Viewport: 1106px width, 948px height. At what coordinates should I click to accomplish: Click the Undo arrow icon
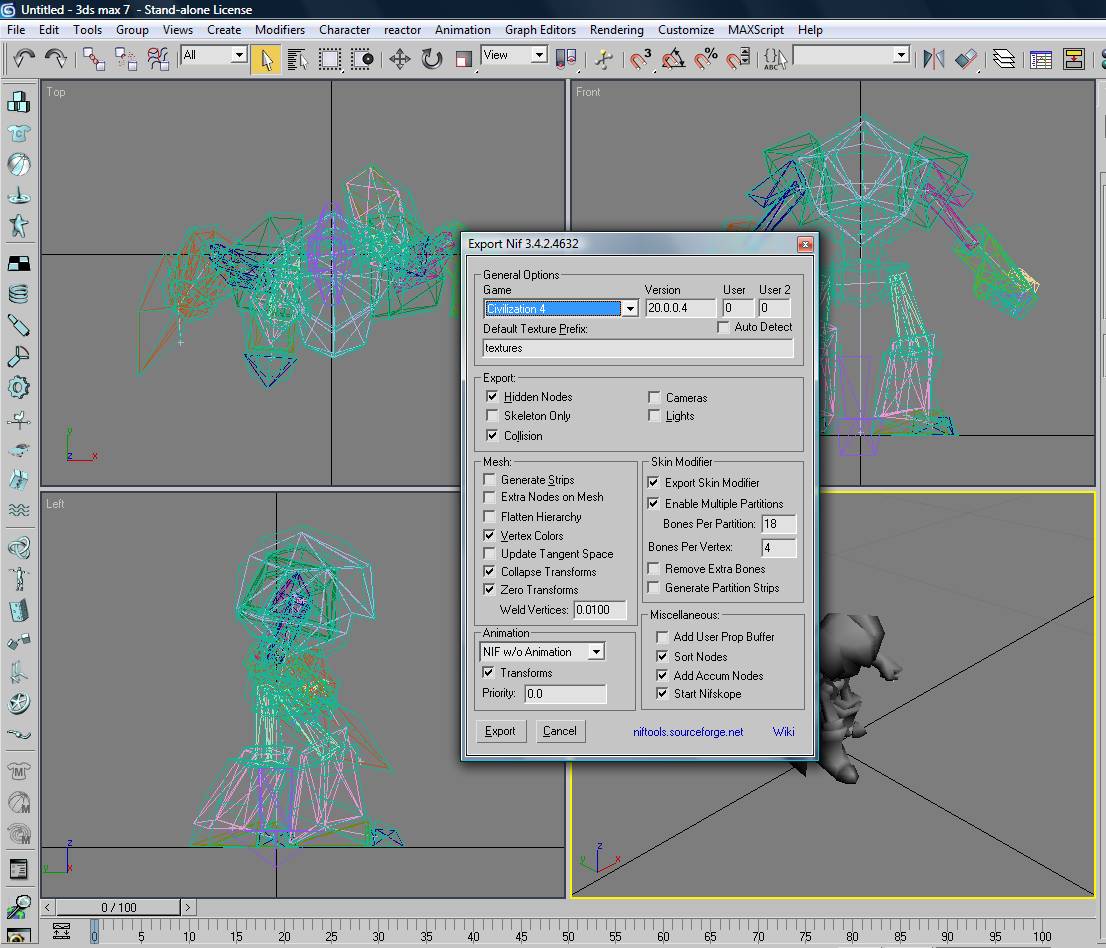point(24,59)
